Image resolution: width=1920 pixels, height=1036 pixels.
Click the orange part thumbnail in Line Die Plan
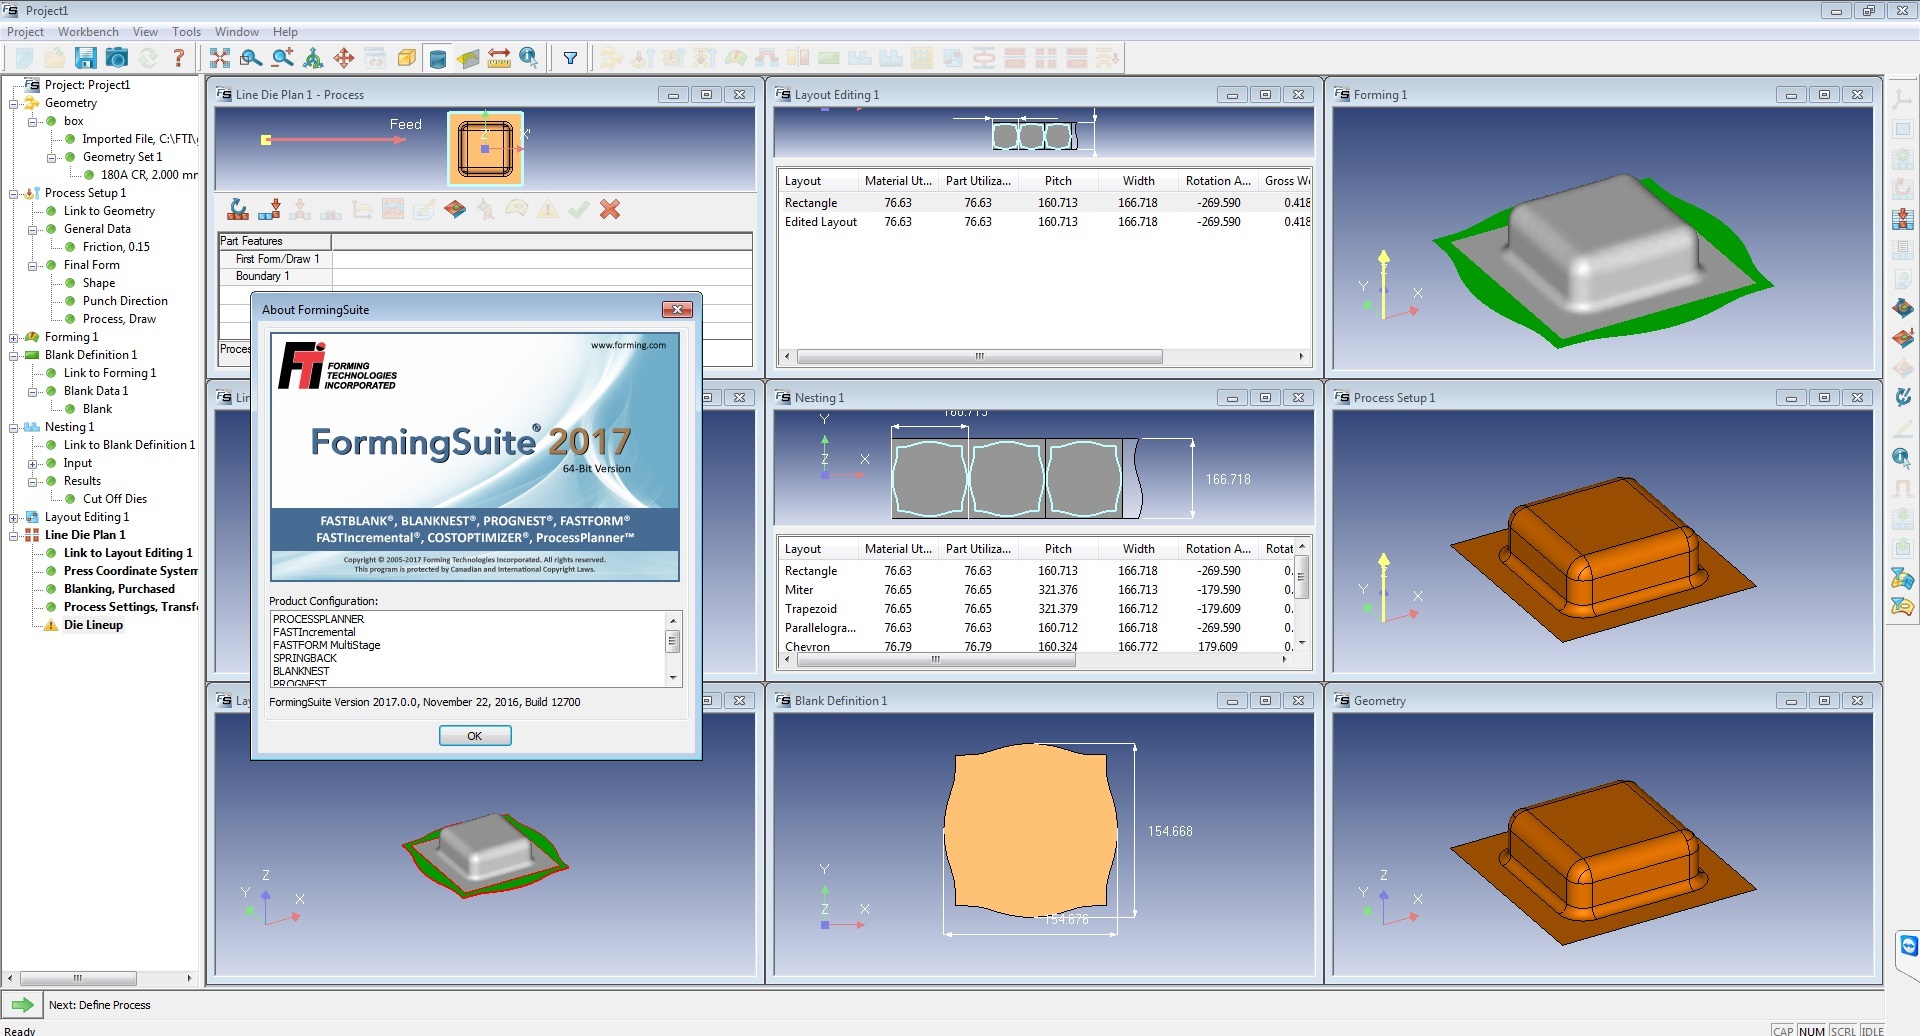[x=485, y=148]
